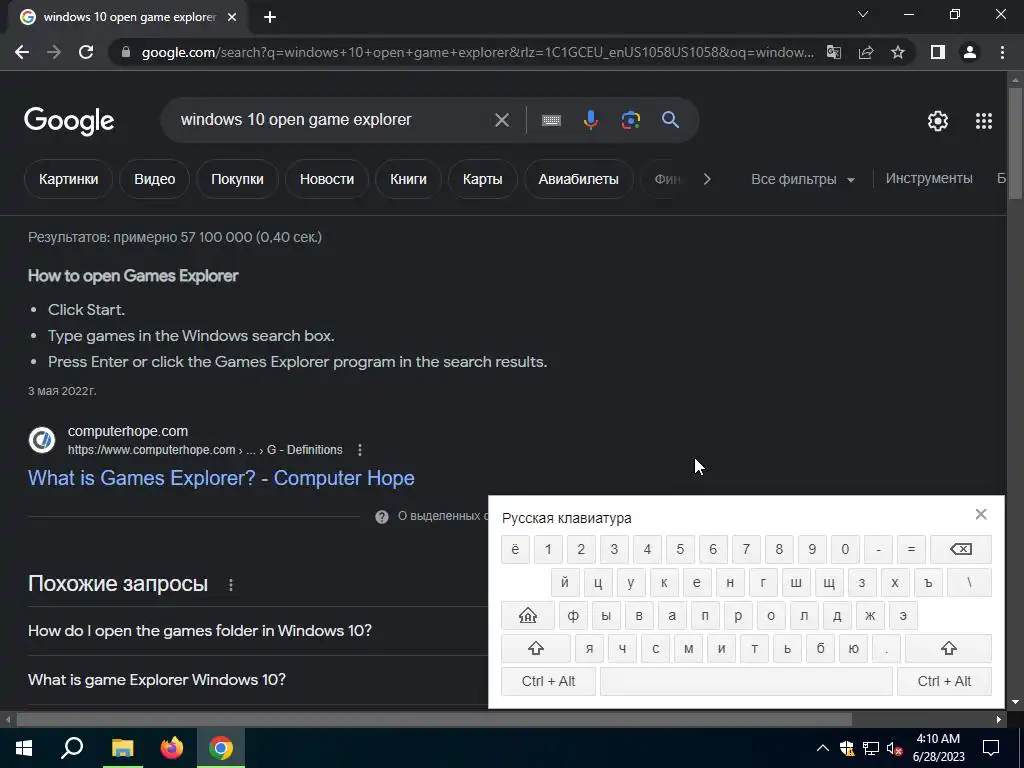Open the Chrome three-dot menu

(1002, 52)
